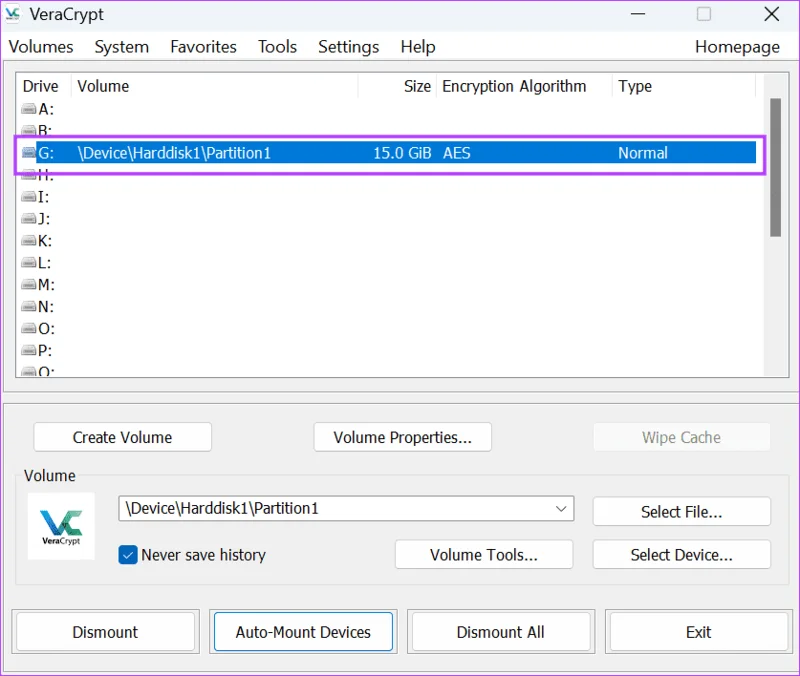The width and height of the screenshot is (800, 676).
Task: Toggle the Never save history checkbox
Action: click(128, 555)
